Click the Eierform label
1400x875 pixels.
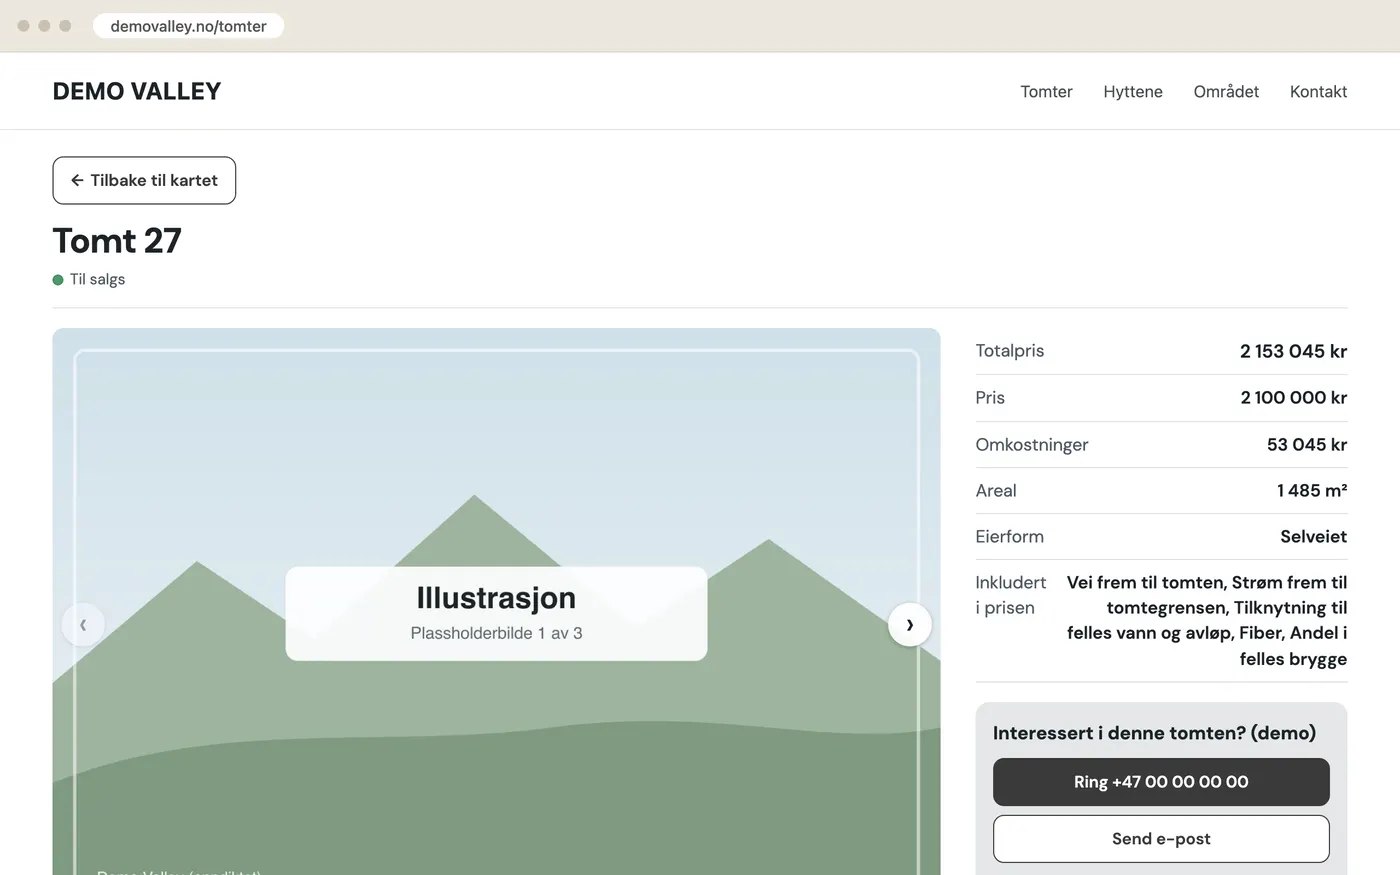(1010, 537)
